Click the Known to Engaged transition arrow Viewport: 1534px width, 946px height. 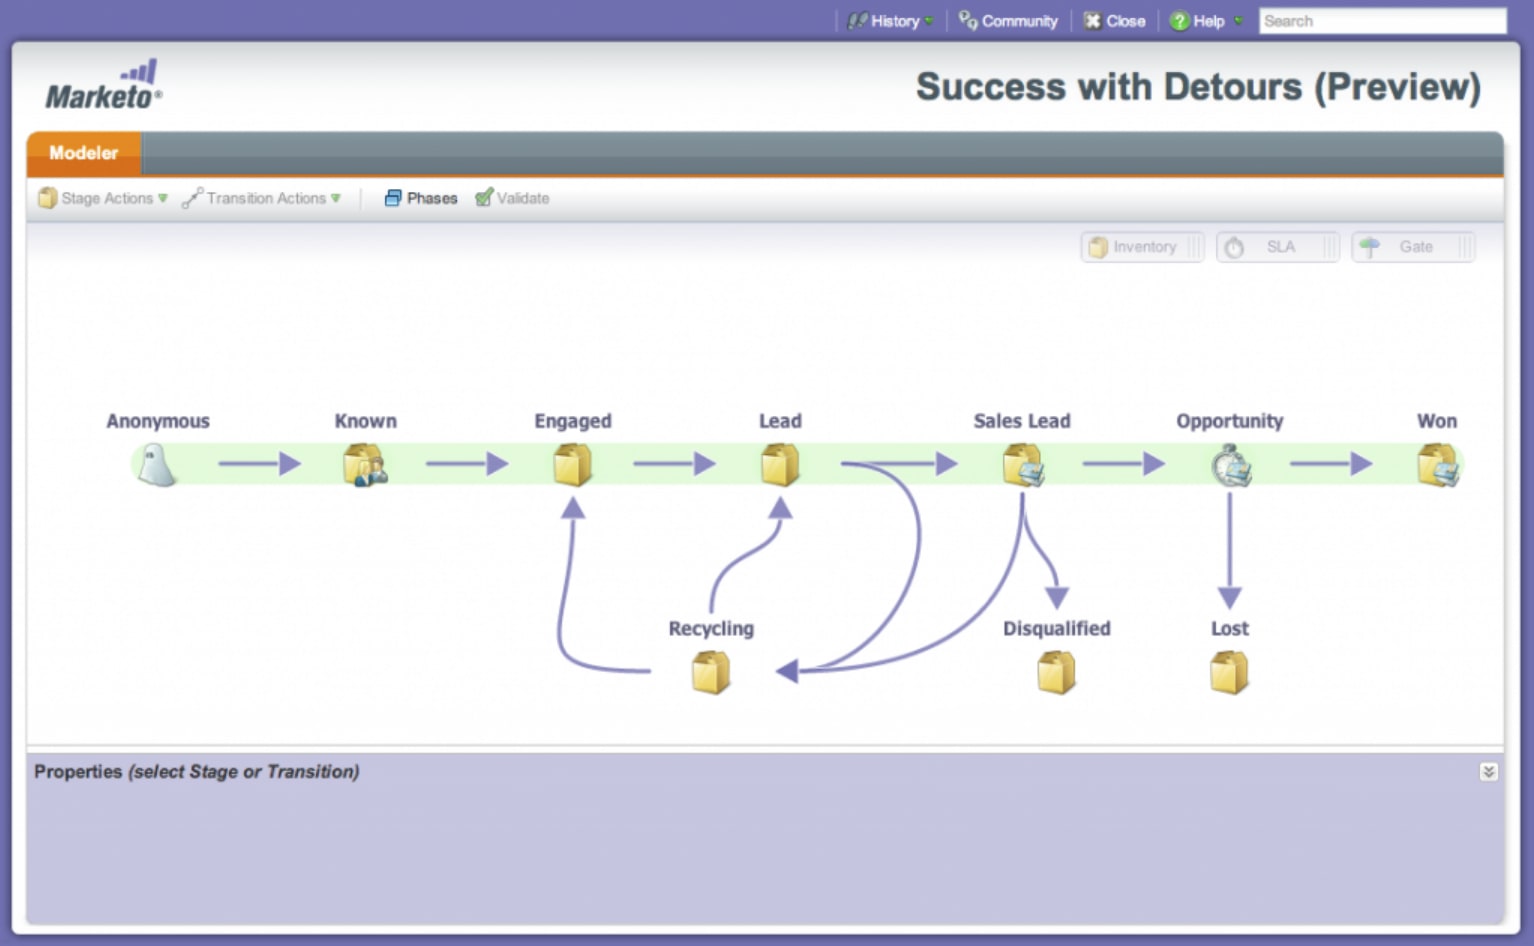467,464
